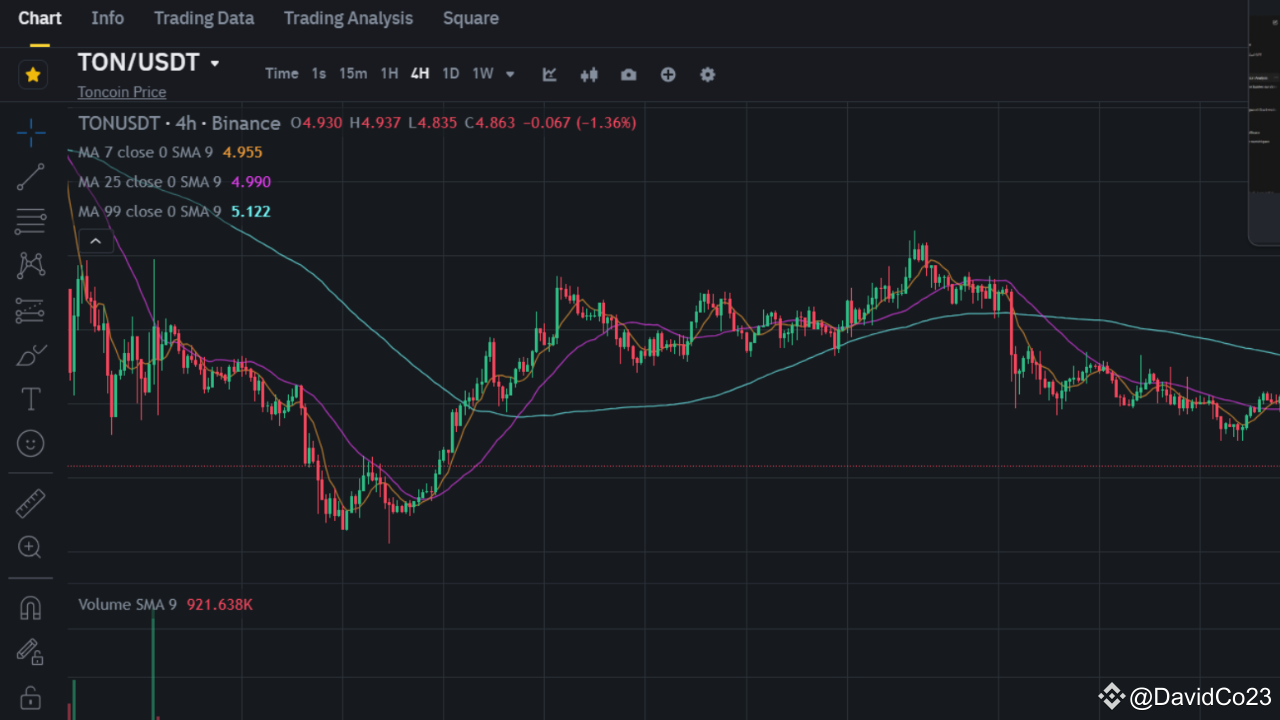
Task: Click the MA 25 value 4.990
Action: pos(251,182)
